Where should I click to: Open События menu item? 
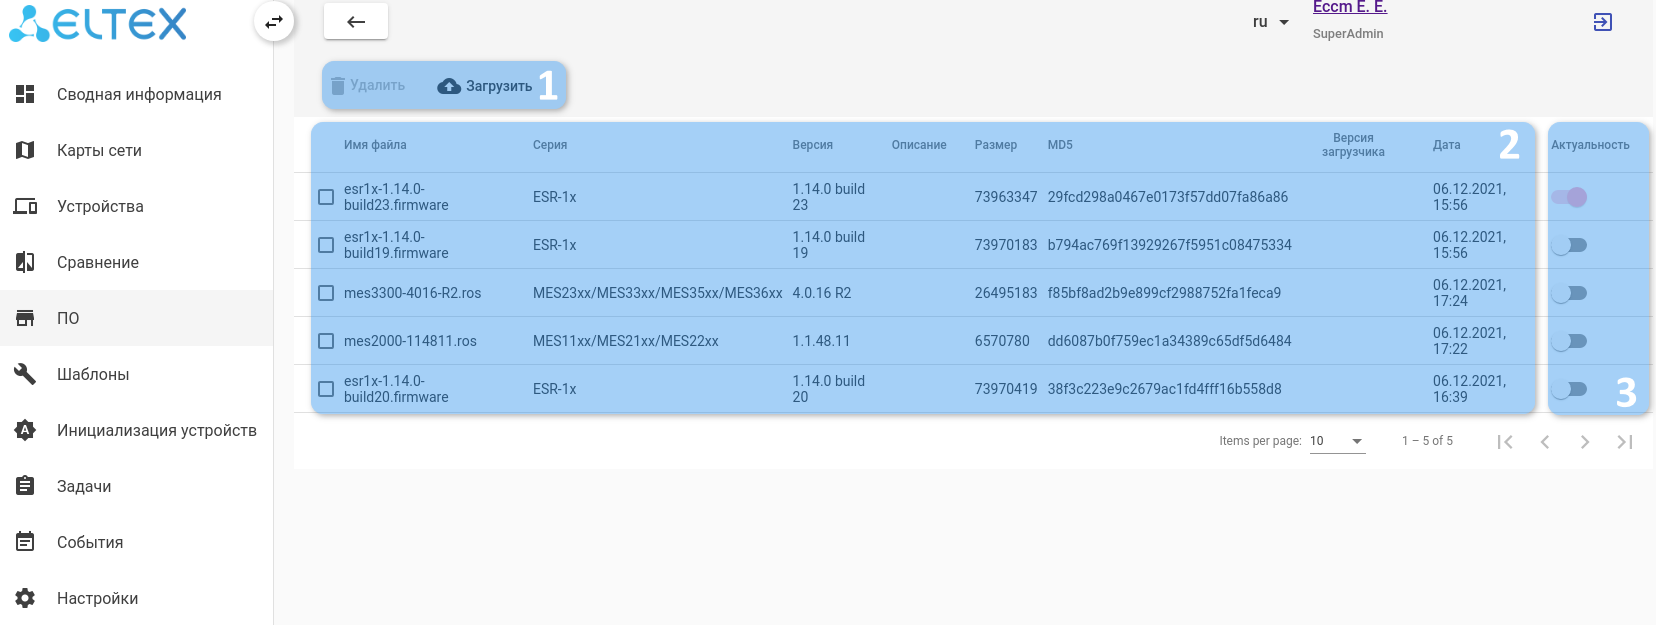[x=137, y=542]
